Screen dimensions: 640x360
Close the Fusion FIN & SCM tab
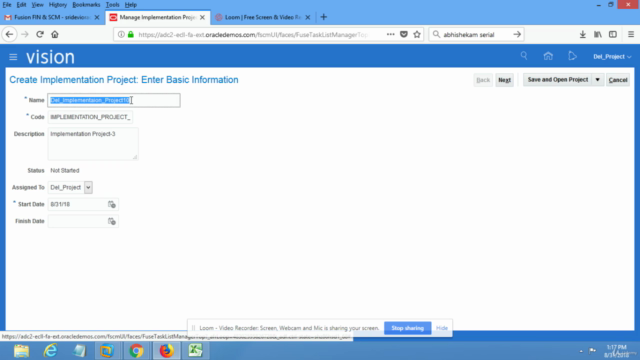click(x=97, y=17)
